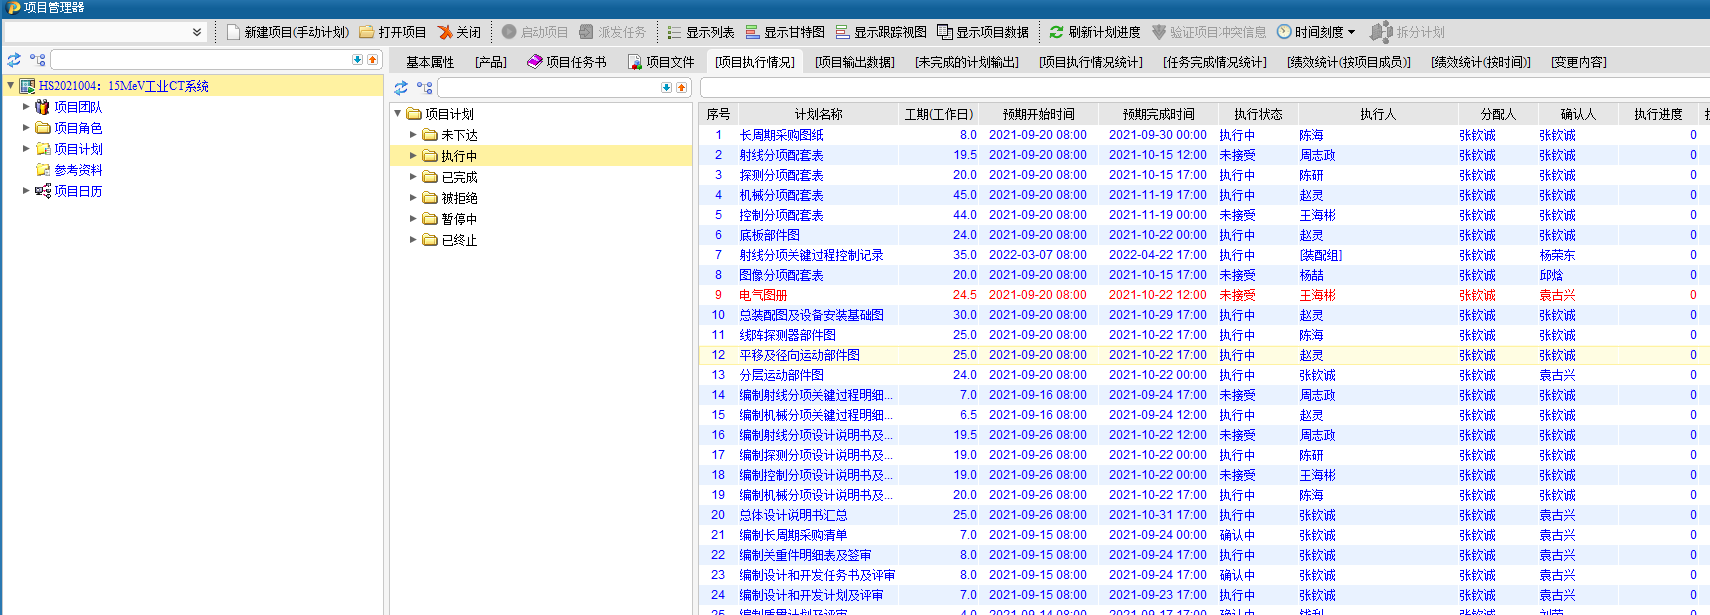Collapse the HS2021004 project root node
The height and width of the screenshot is (615, 1710).
[x=10, y=86]
